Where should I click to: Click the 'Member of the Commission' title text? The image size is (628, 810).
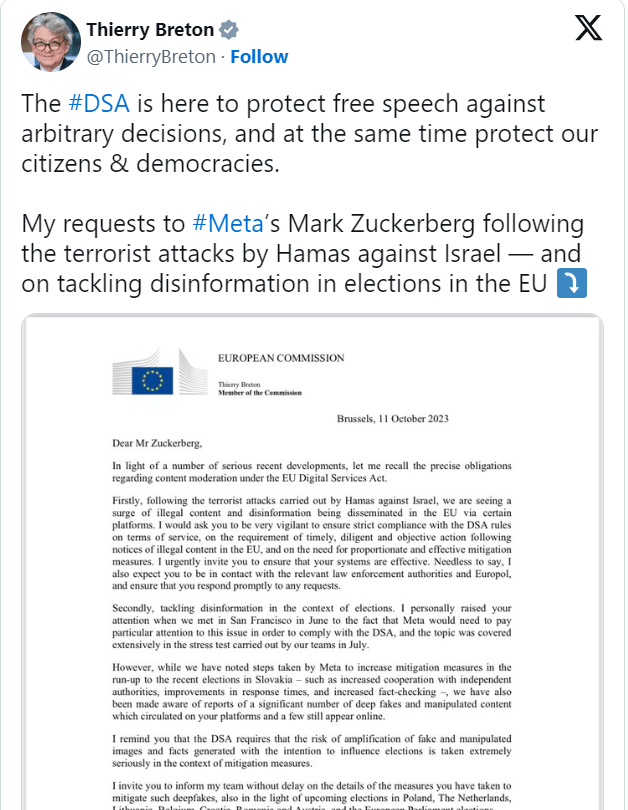point(260,392)
